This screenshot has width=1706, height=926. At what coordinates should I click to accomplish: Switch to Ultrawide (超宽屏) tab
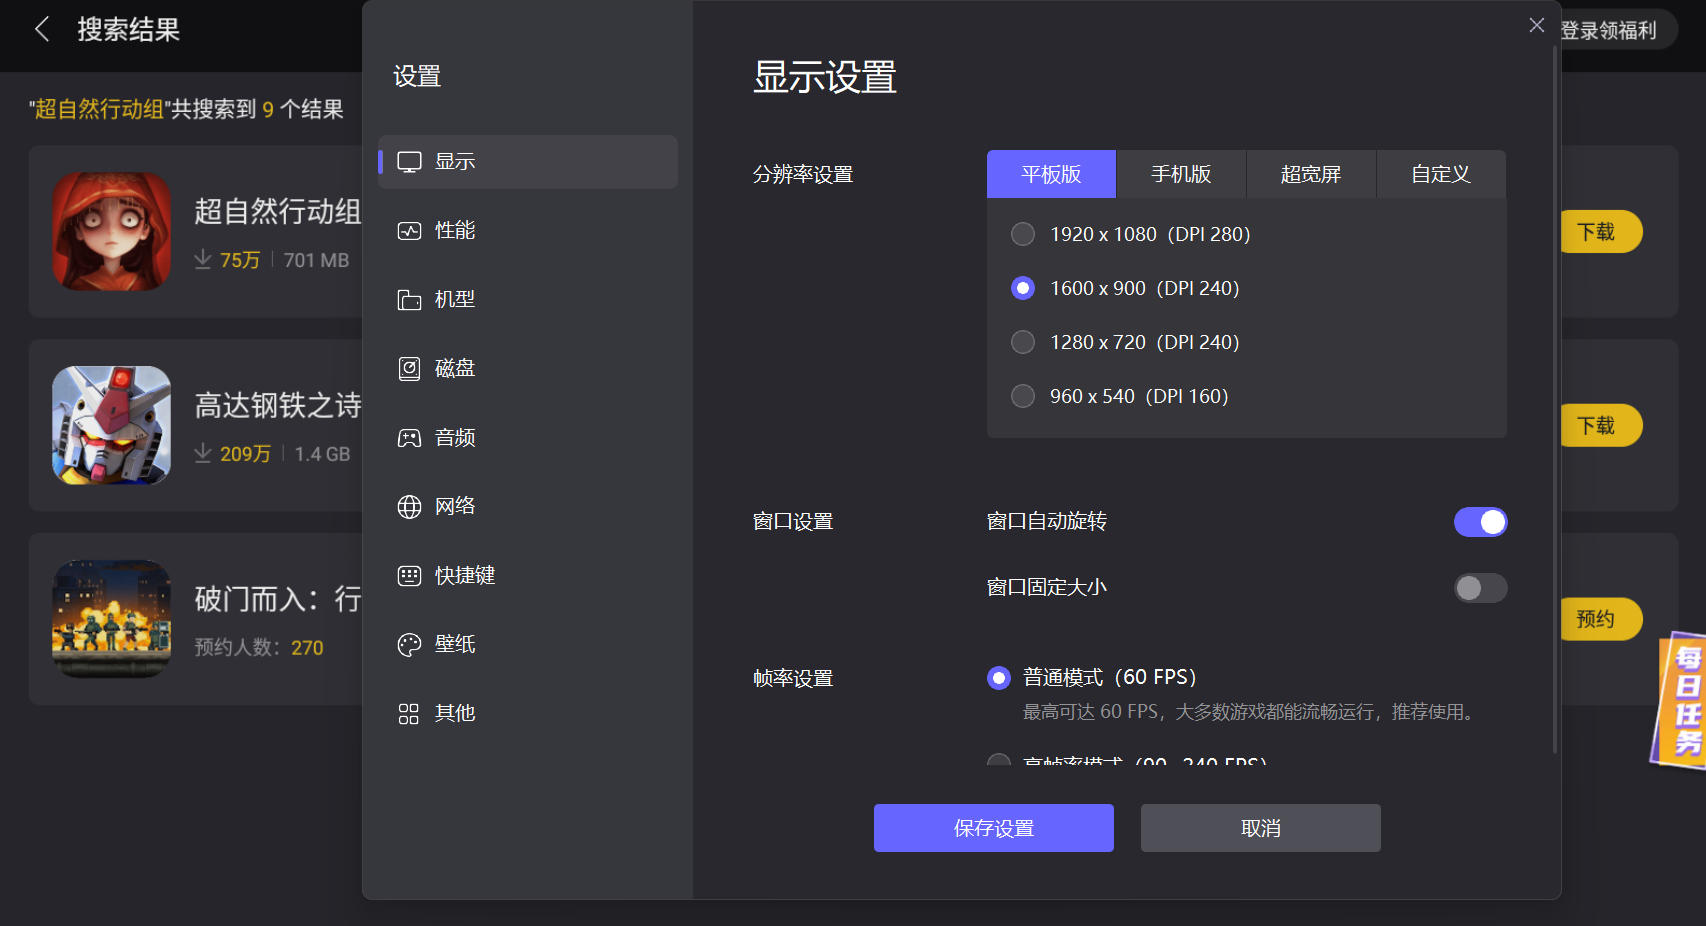coord(1311,174)
